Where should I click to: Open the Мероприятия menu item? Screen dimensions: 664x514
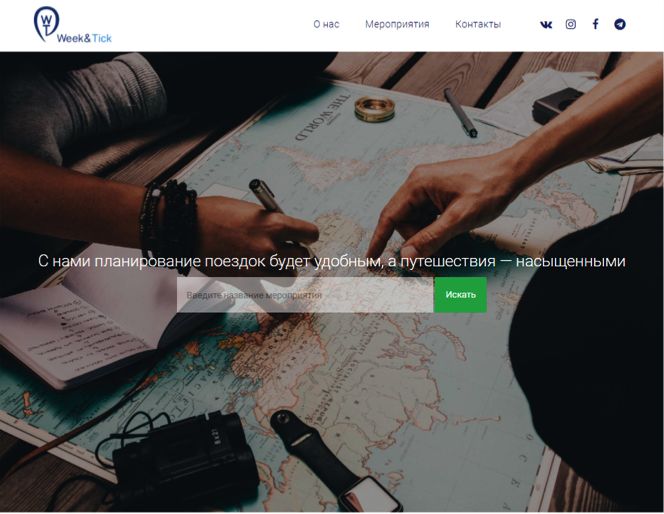pos(397,24)
